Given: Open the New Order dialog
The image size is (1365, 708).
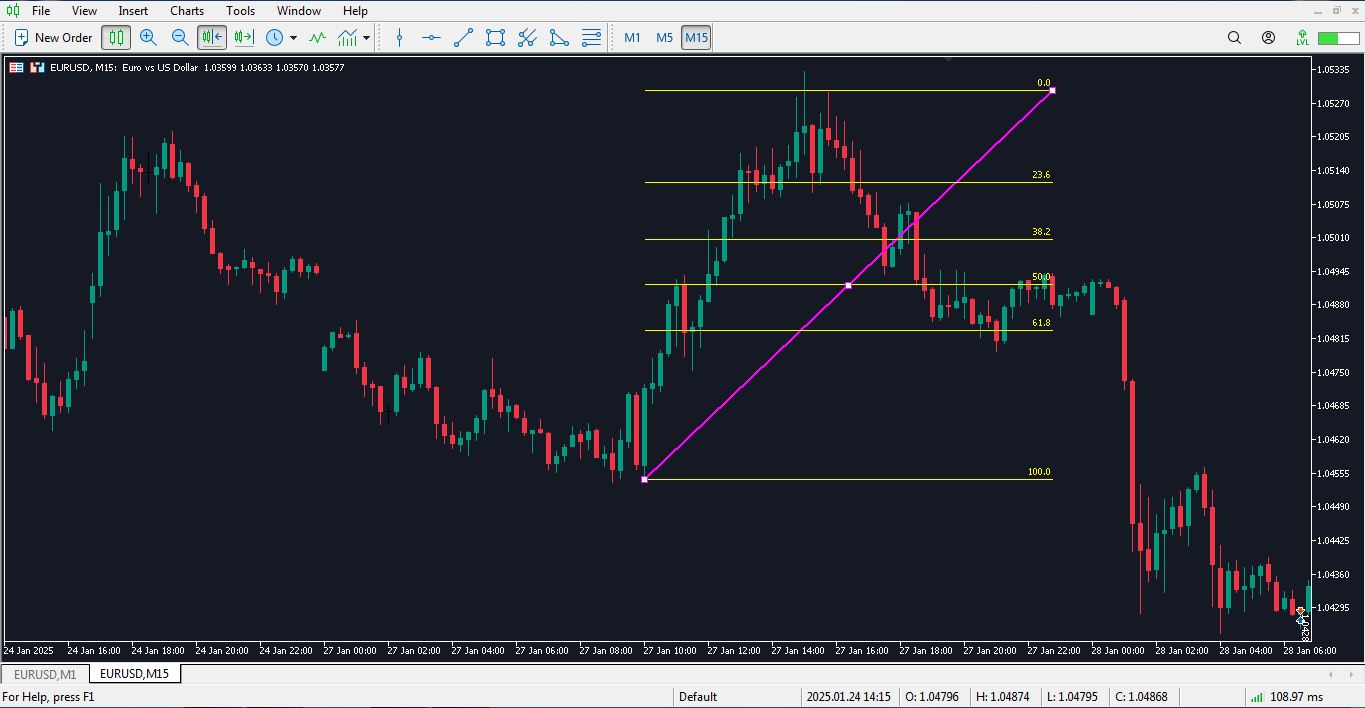Looking at the screenshot, I should (53, 38).
